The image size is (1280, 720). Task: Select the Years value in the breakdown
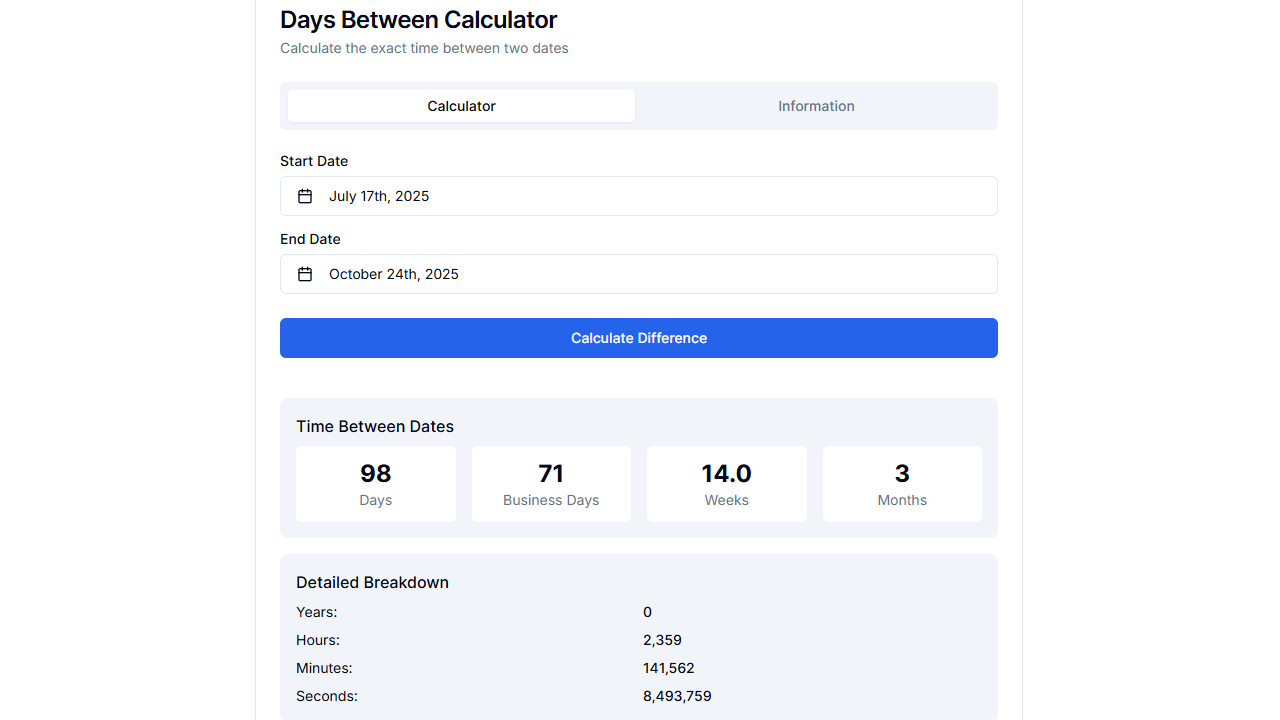[647, 612]
